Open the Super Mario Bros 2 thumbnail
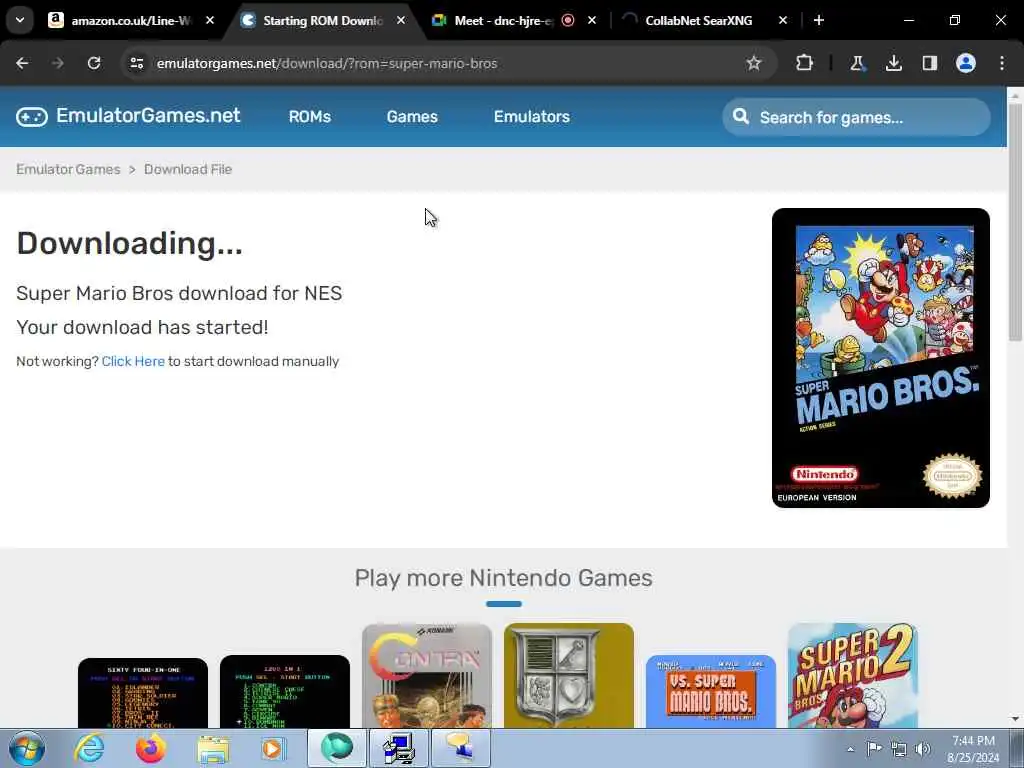Screen dimensions: 1024x768 [x=853, y=676]
